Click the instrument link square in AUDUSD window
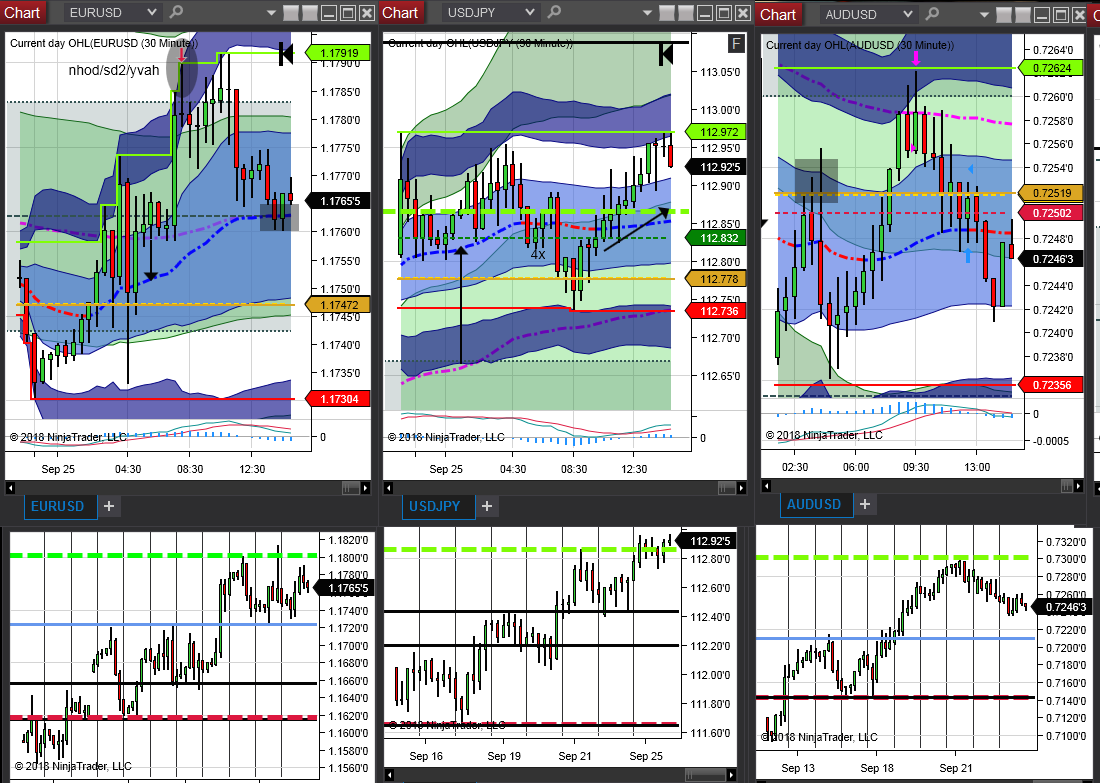Image resolution: width=1100 pixels, height=783 pixels. [1003, 15]
